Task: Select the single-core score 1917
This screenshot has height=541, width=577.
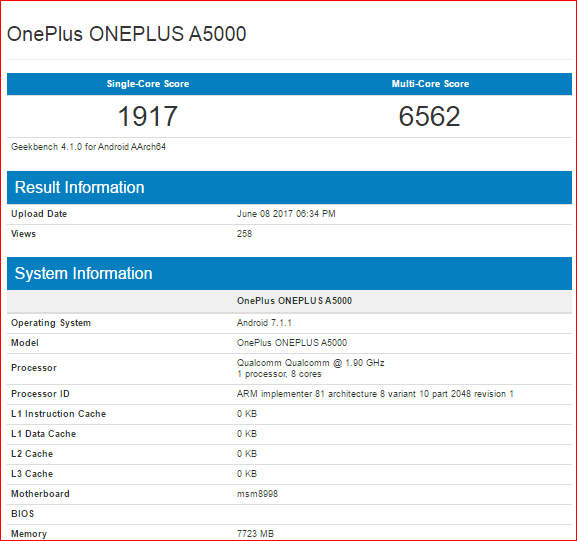Action: tap(148, 116)
